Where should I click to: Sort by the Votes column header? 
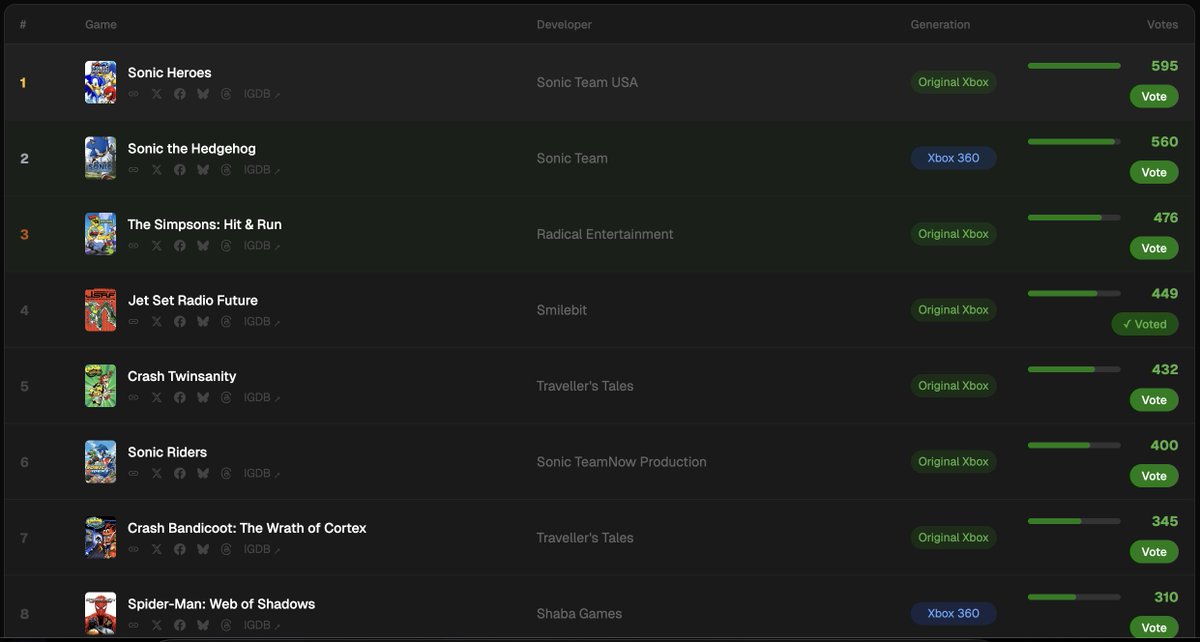(1162, 24)
